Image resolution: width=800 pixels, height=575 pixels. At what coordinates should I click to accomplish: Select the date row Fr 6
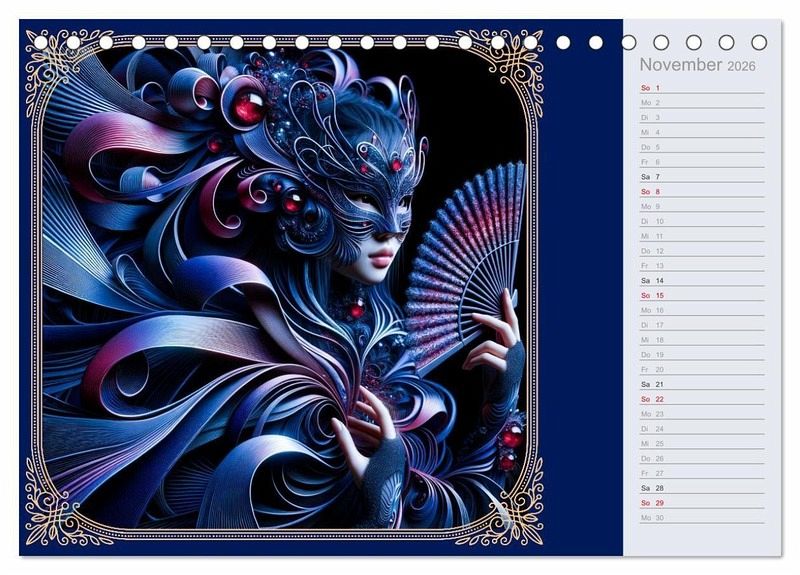(702, 162)
